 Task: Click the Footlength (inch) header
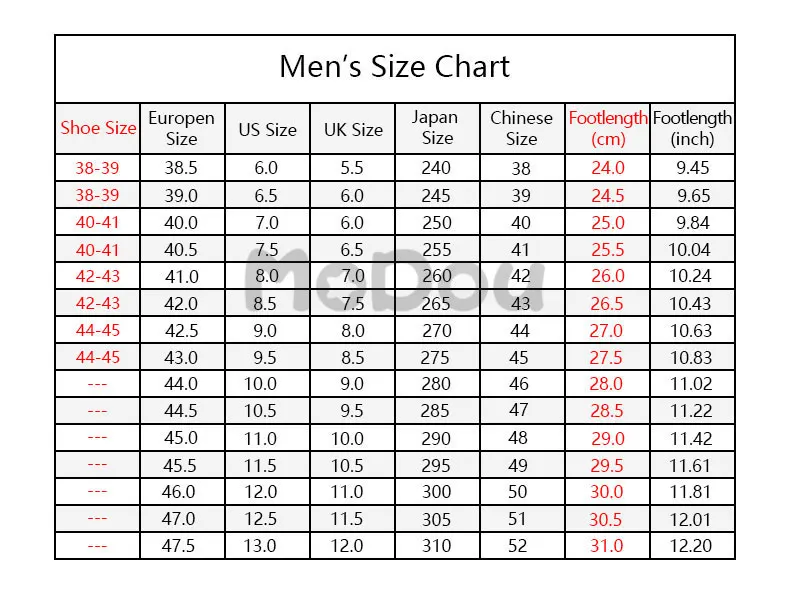692,128
